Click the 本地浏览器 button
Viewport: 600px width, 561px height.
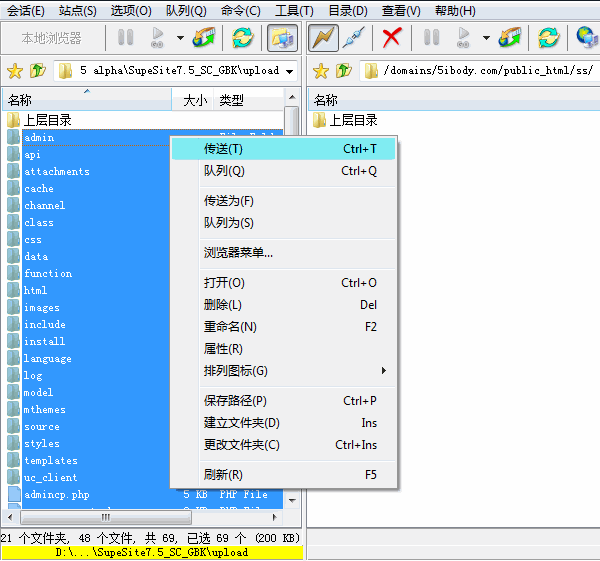[x=52, y=39]
